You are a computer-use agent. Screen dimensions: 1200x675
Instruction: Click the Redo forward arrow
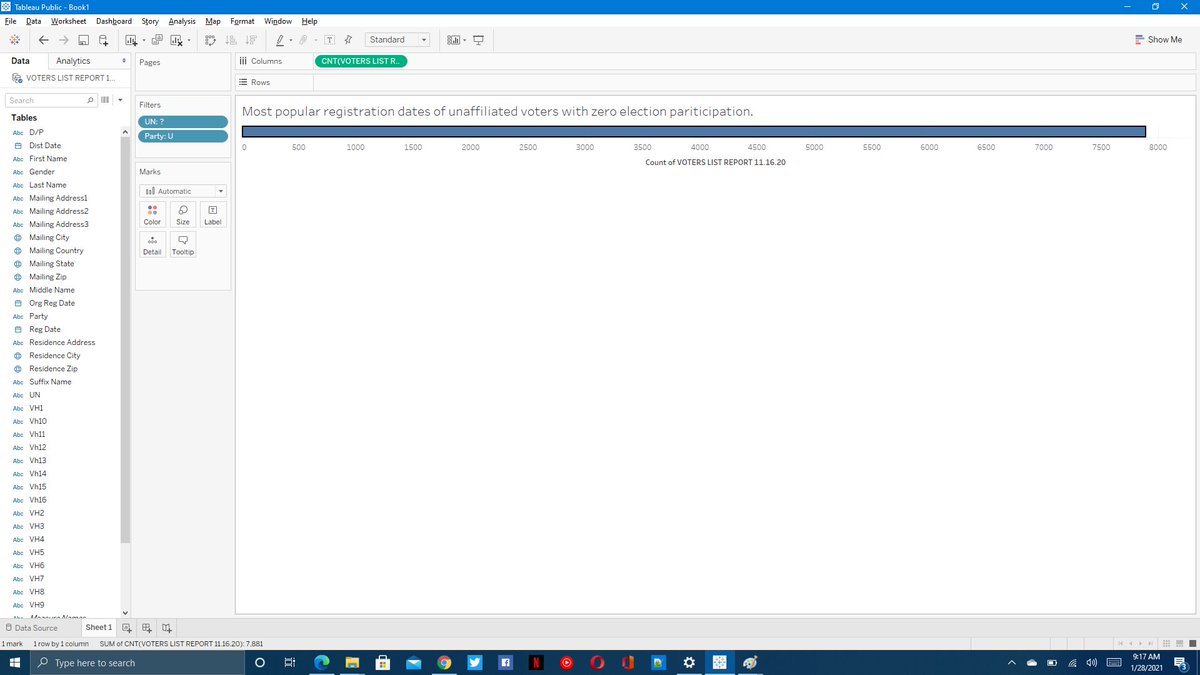[65, 40]
